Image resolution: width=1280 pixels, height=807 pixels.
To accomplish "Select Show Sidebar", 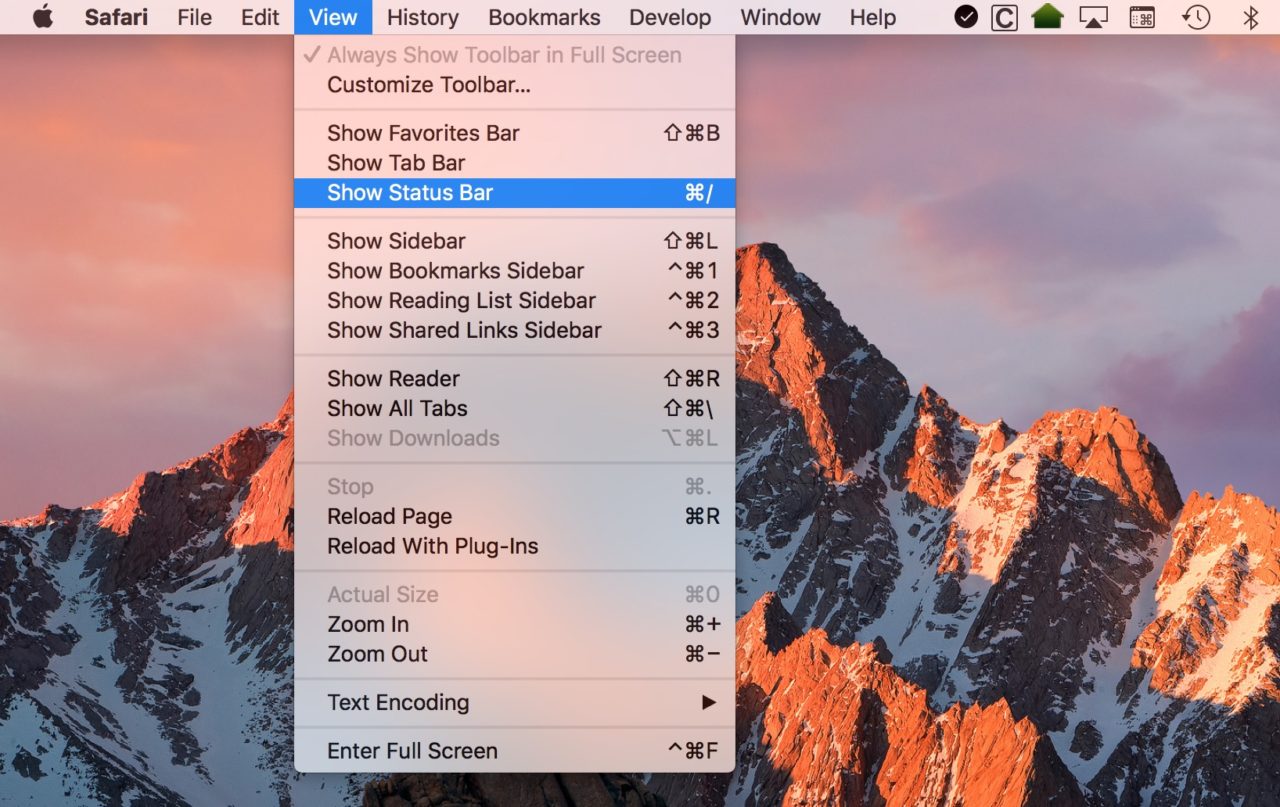I will 514,241.
